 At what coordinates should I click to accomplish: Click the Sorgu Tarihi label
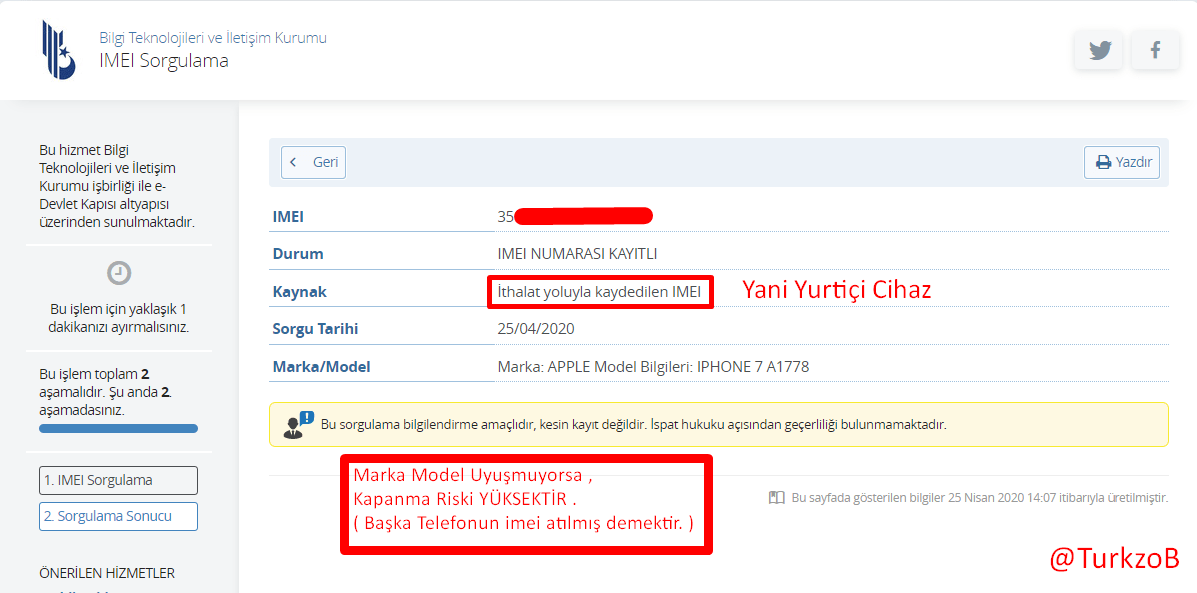(x=315, y=329)
